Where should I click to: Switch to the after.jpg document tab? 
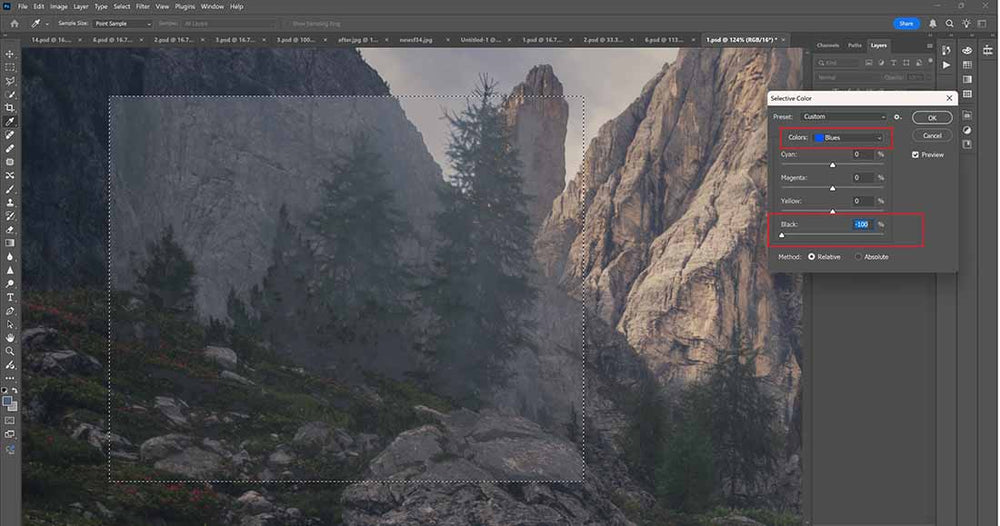(358, 40)
